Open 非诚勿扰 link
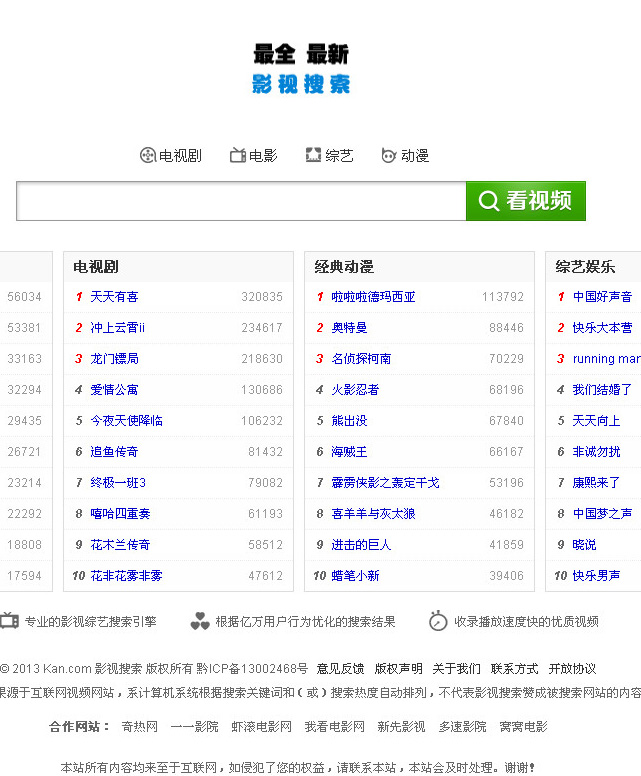The height and width of the screenshot is (776, 641). click(x=596, y=452)
